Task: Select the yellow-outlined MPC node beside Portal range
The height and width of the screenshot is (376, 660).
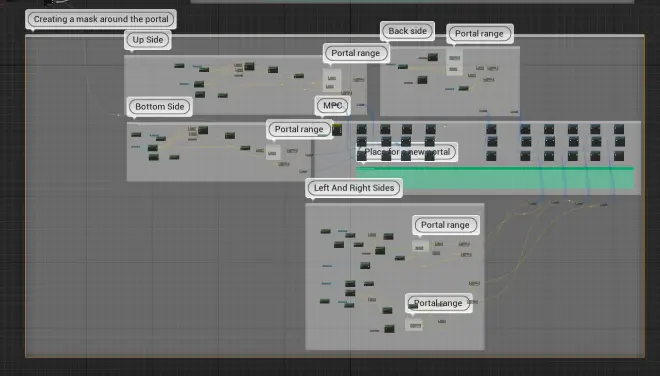Action: coord(337,130)
